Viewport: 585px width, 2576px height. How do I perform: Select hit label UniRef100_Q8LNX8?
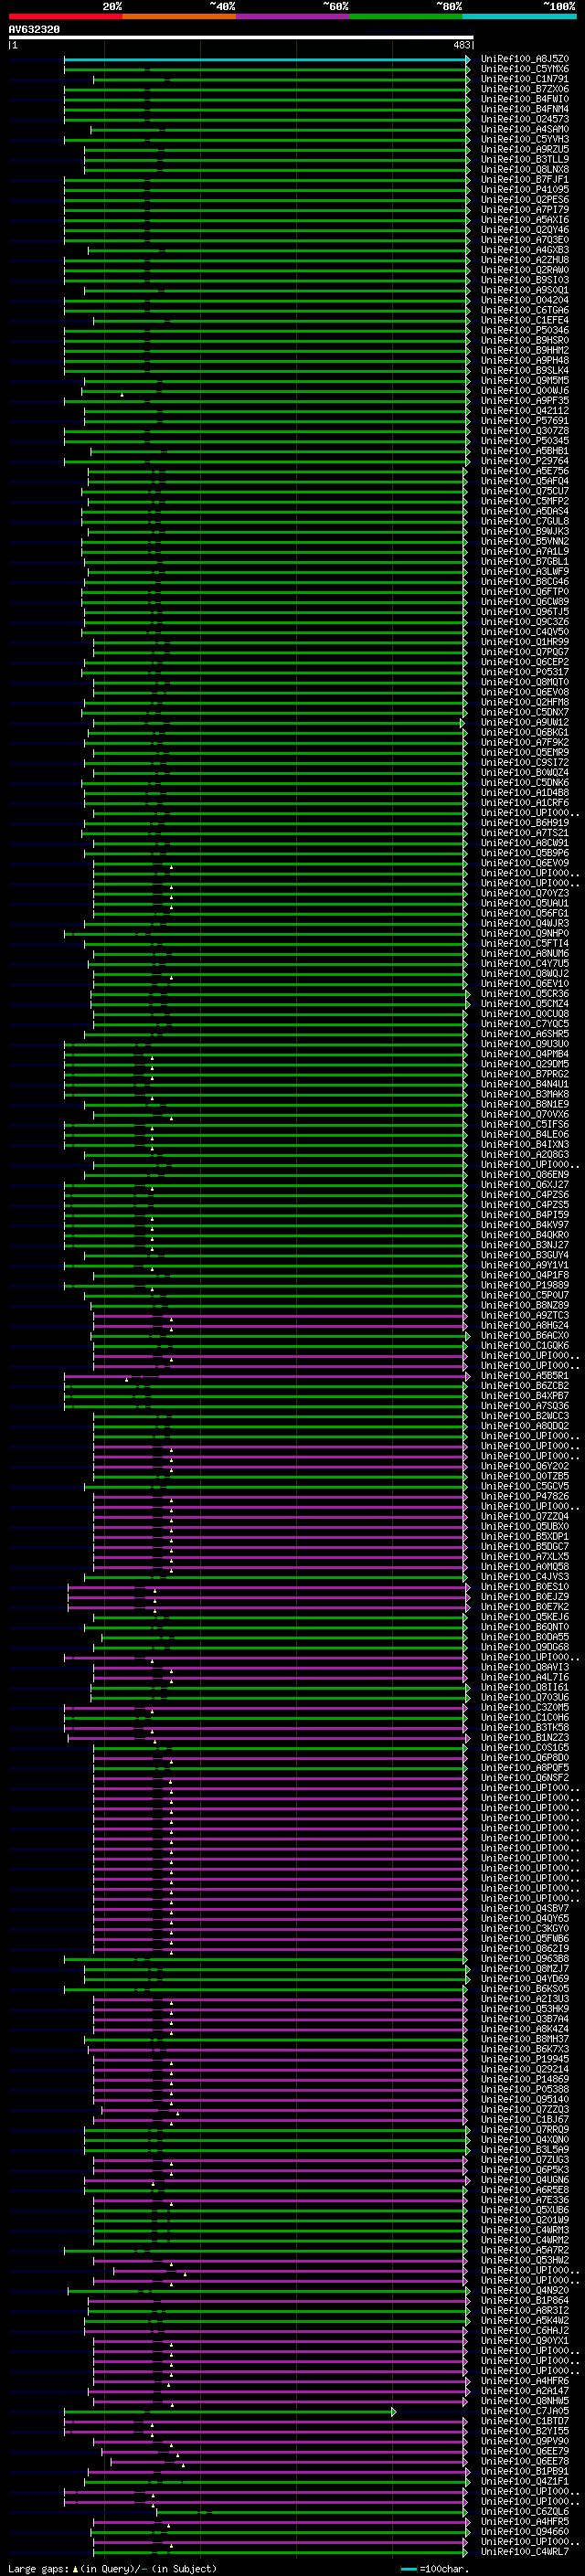pos(525,169)
